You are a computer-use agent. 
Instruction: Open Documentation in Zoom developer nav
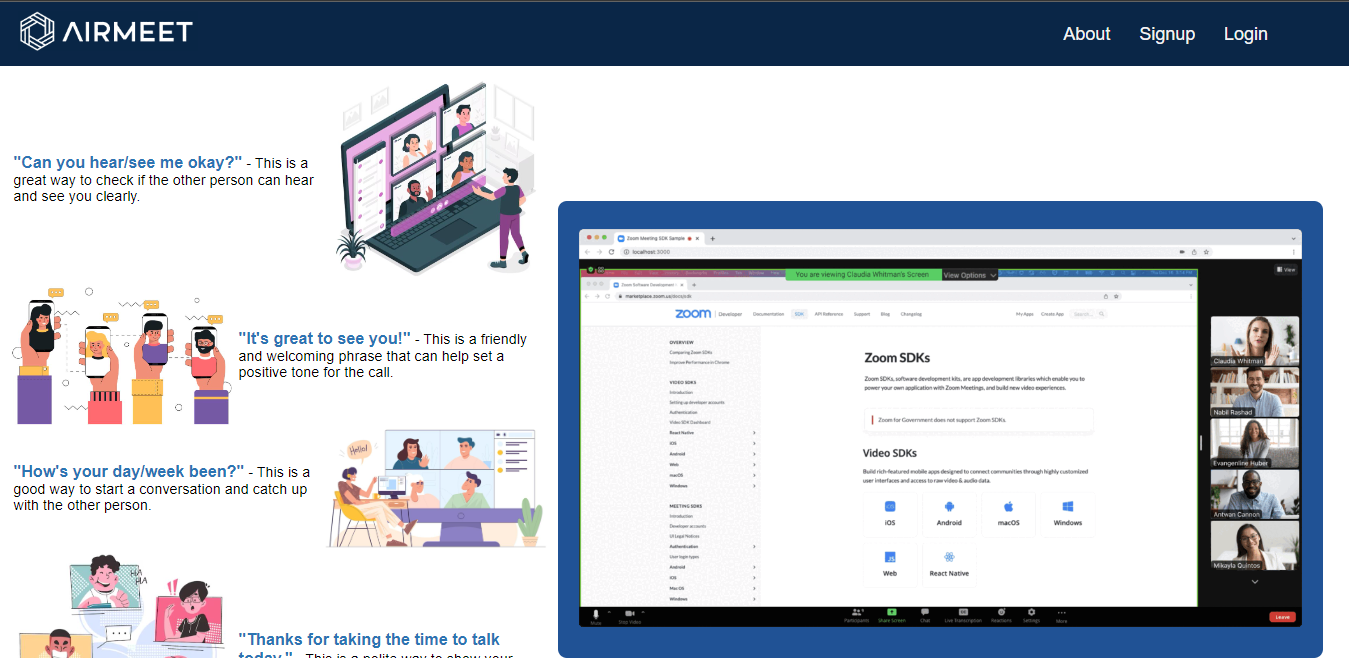[768, 314]
